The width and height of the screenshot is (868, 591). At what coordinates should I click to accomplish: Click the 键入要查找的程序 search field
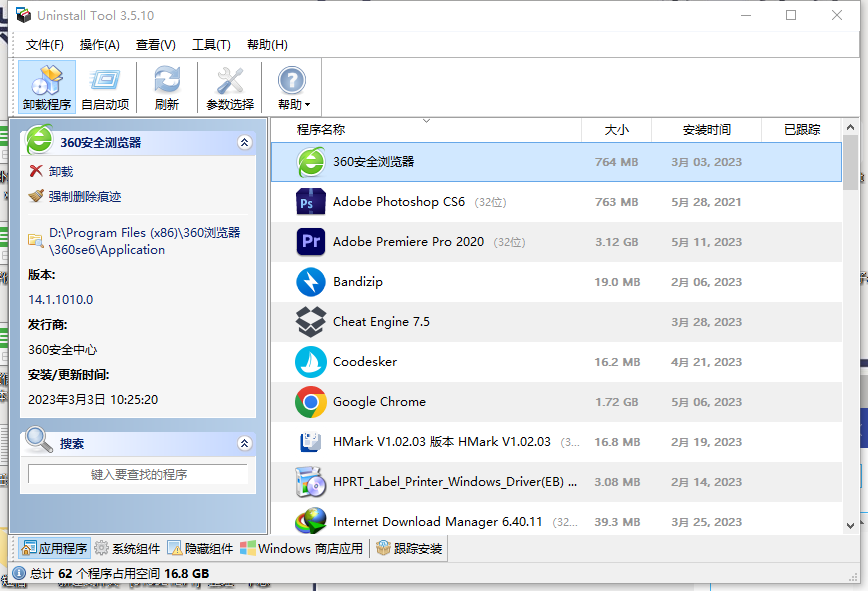[x=138, y=474]
